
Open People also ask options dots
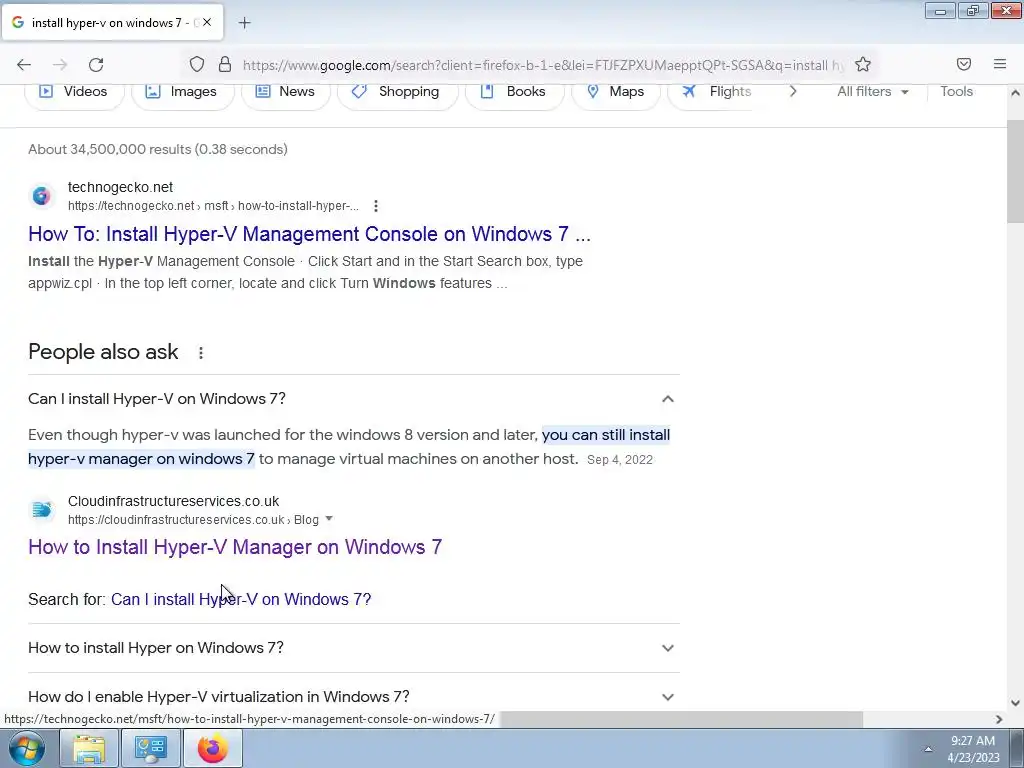(x=200, y=353)
